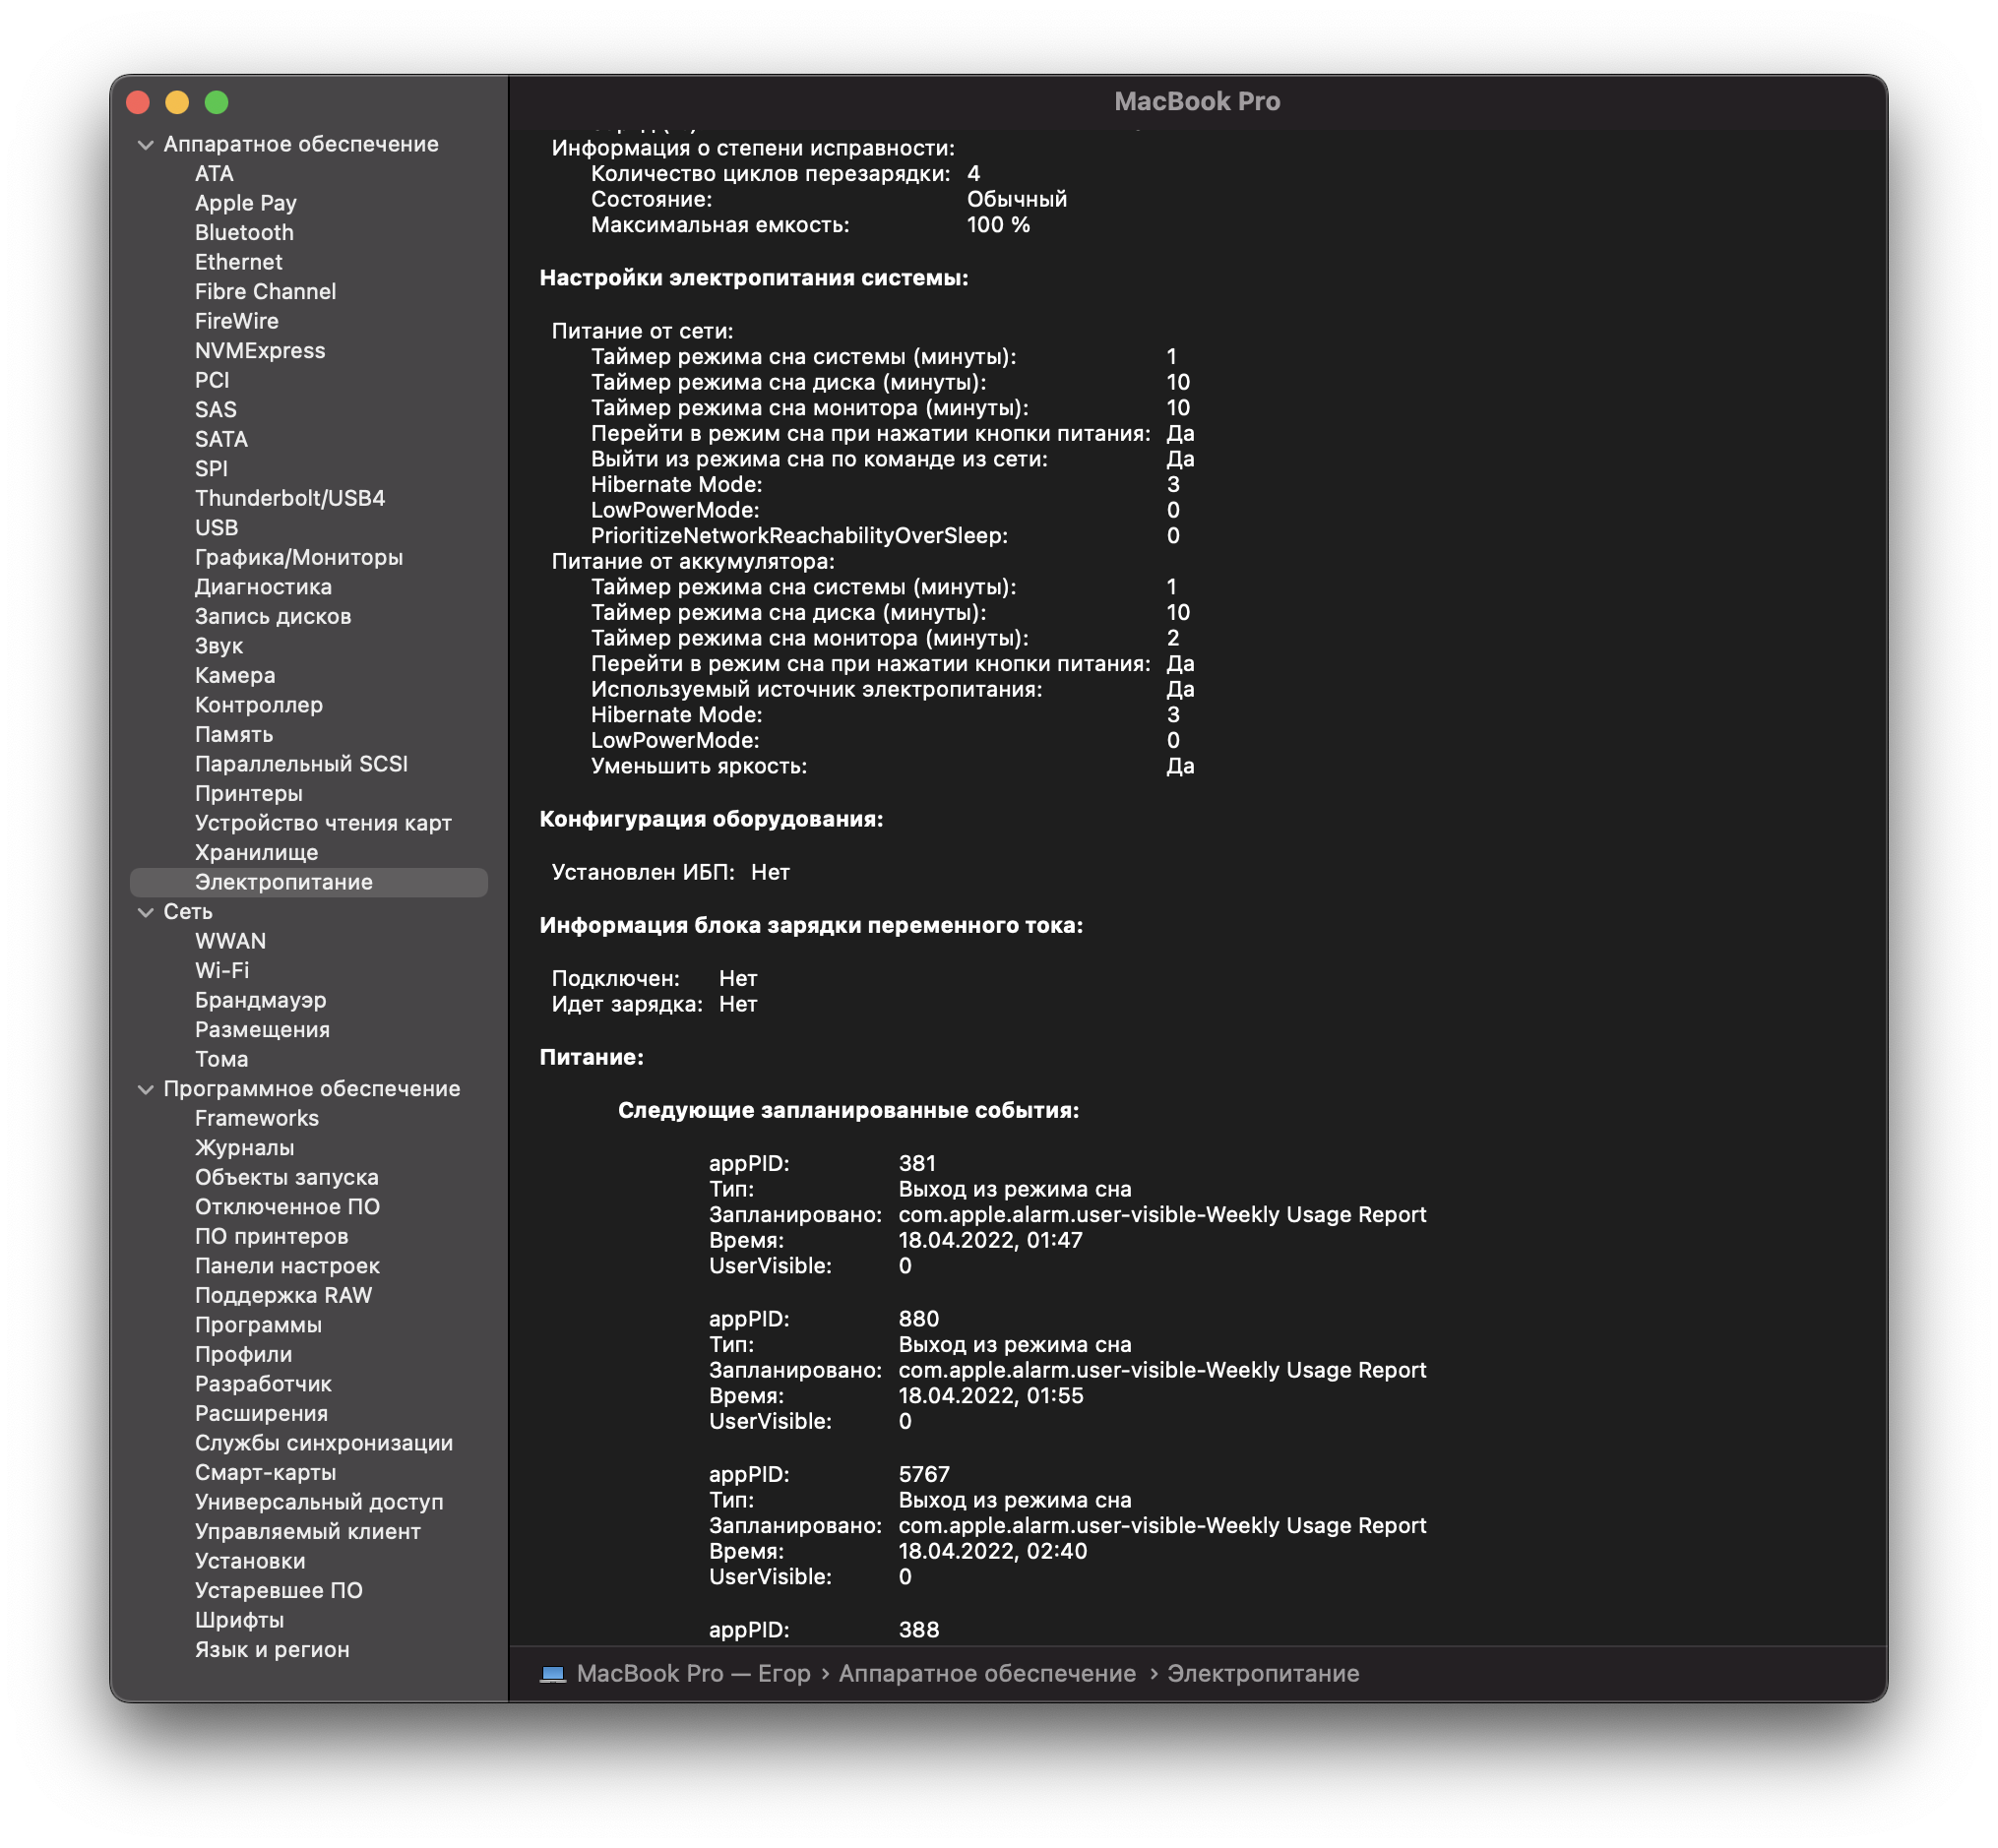
Task: Select highlighted Электропитание item
Action: pyautogui.click(x=309, y=882)
